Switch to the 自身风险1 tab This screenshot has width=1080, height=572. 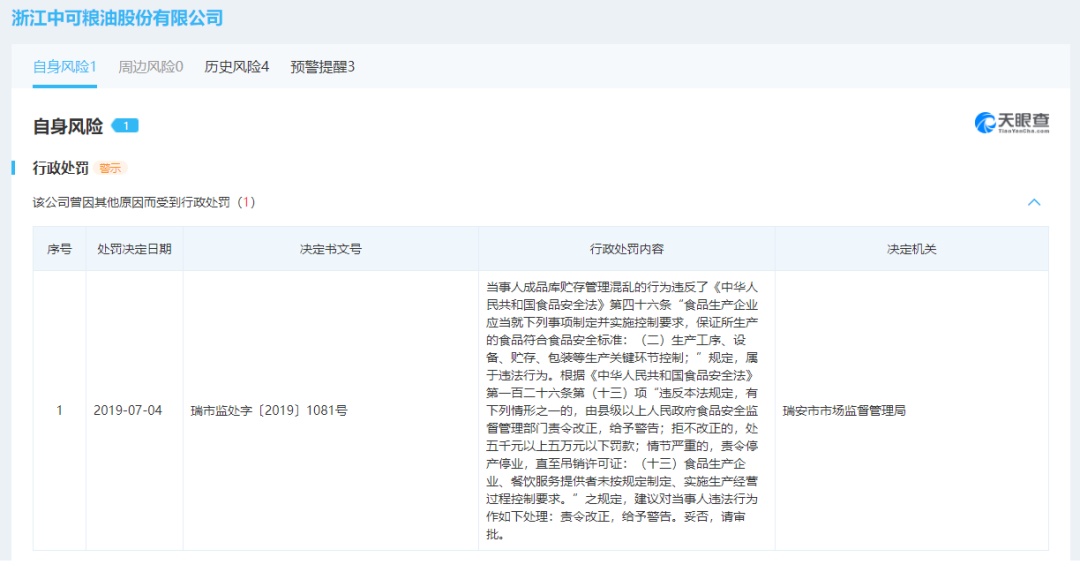(x=64, y=67)
